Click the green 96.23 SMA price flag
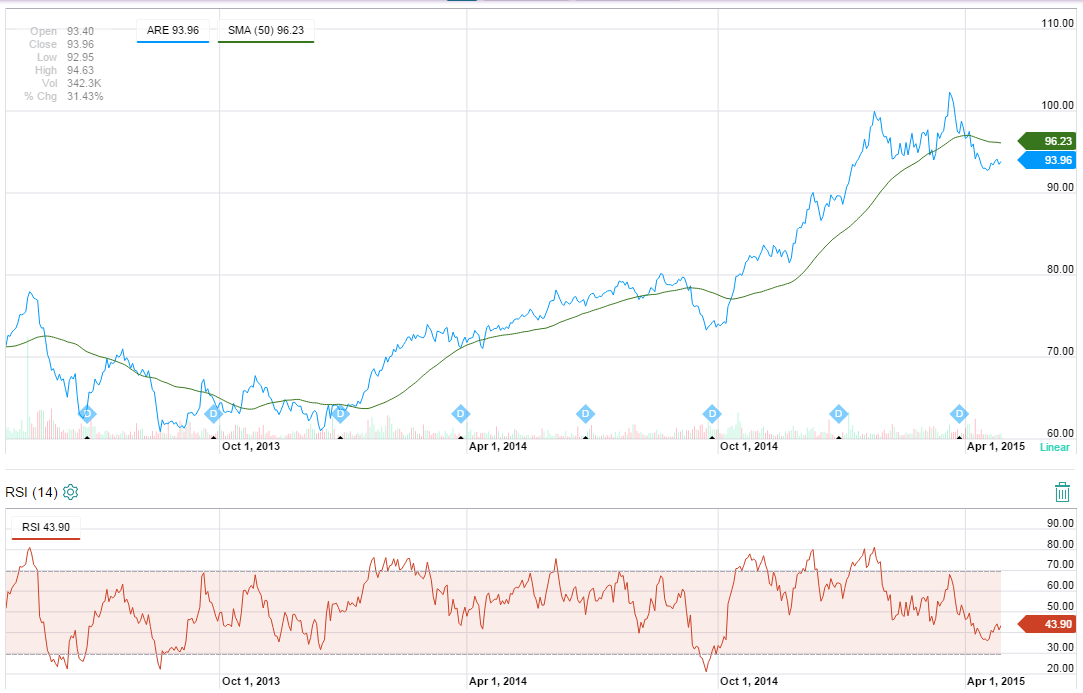 pyautogui.click(x=1046, y=141)
